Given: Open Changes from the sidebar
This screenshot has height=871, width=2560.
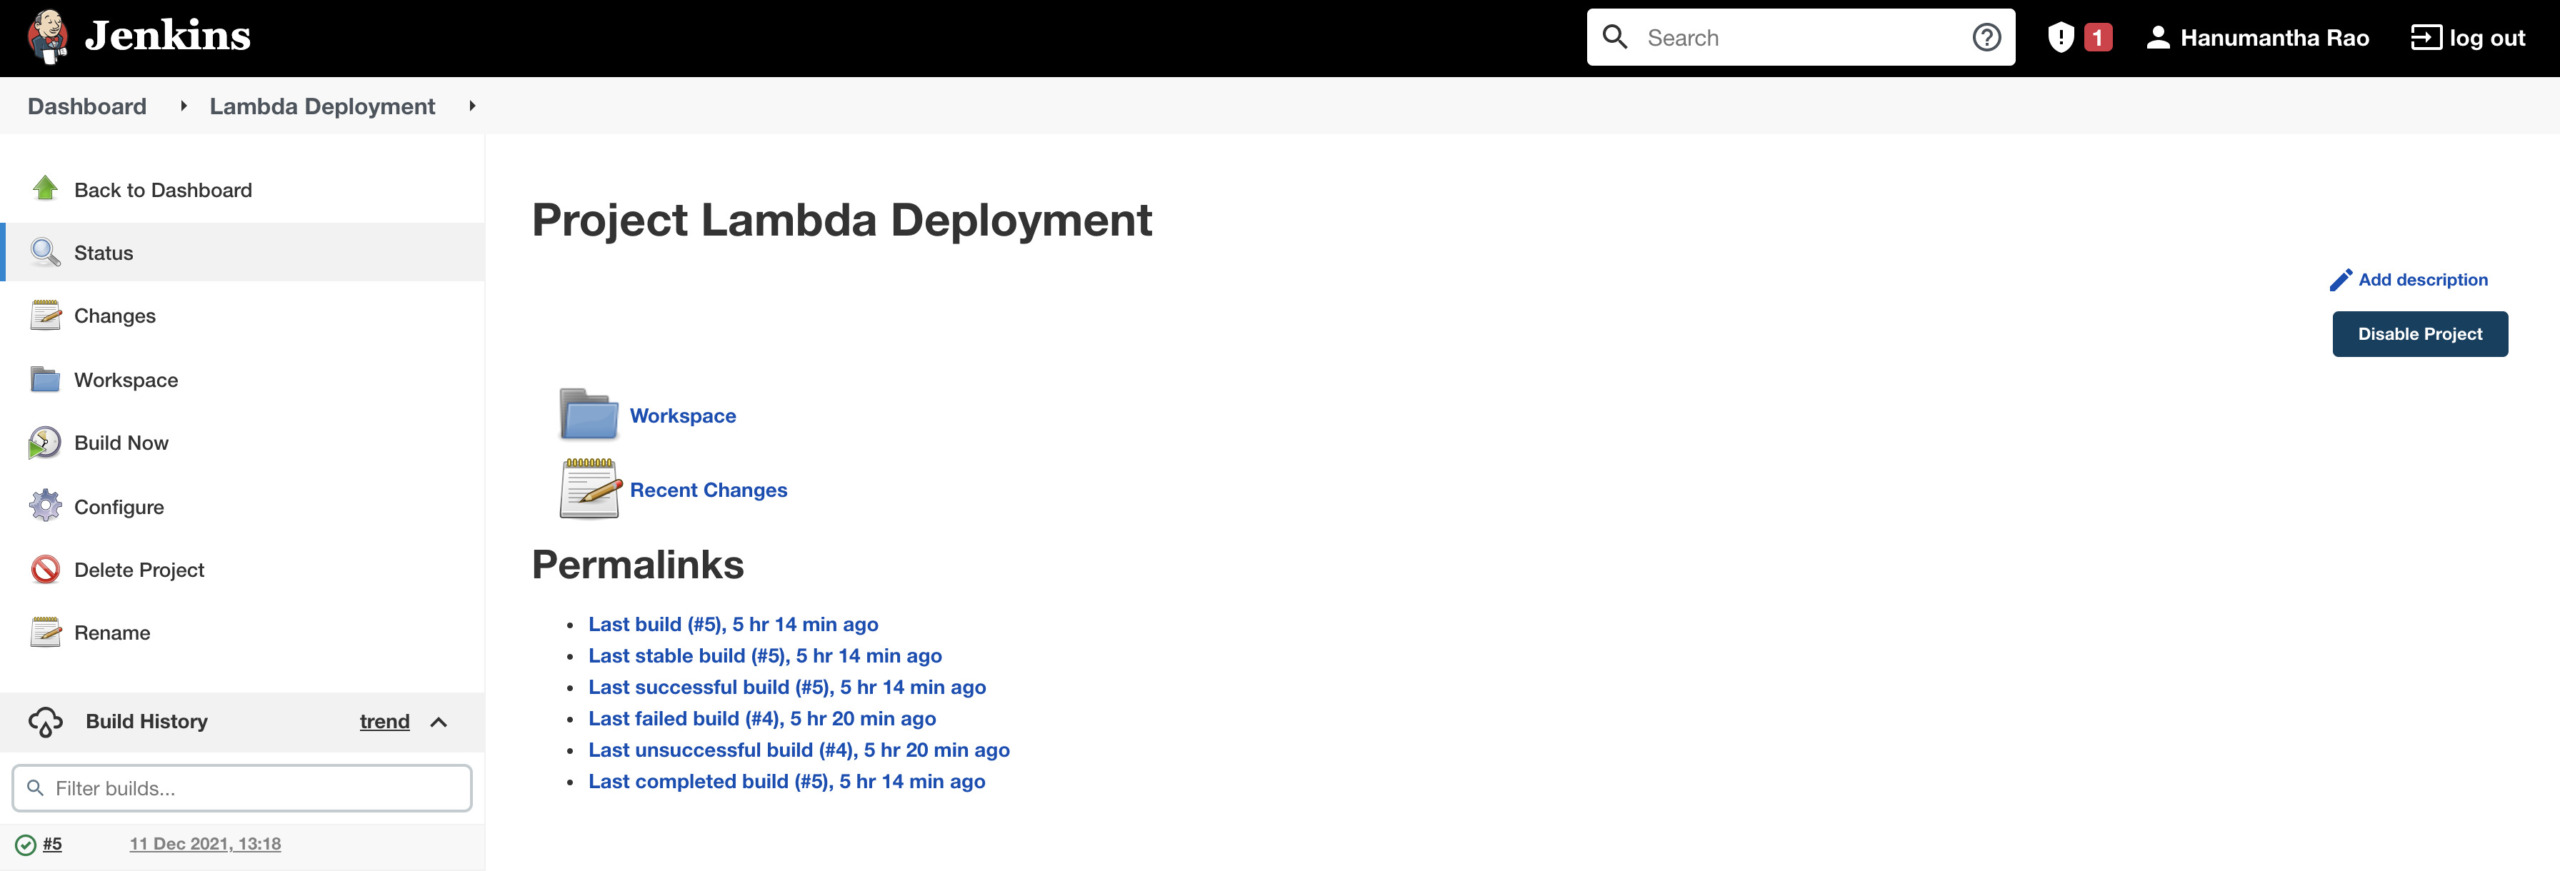Looking at the screenshot, I should click(114, 316).
